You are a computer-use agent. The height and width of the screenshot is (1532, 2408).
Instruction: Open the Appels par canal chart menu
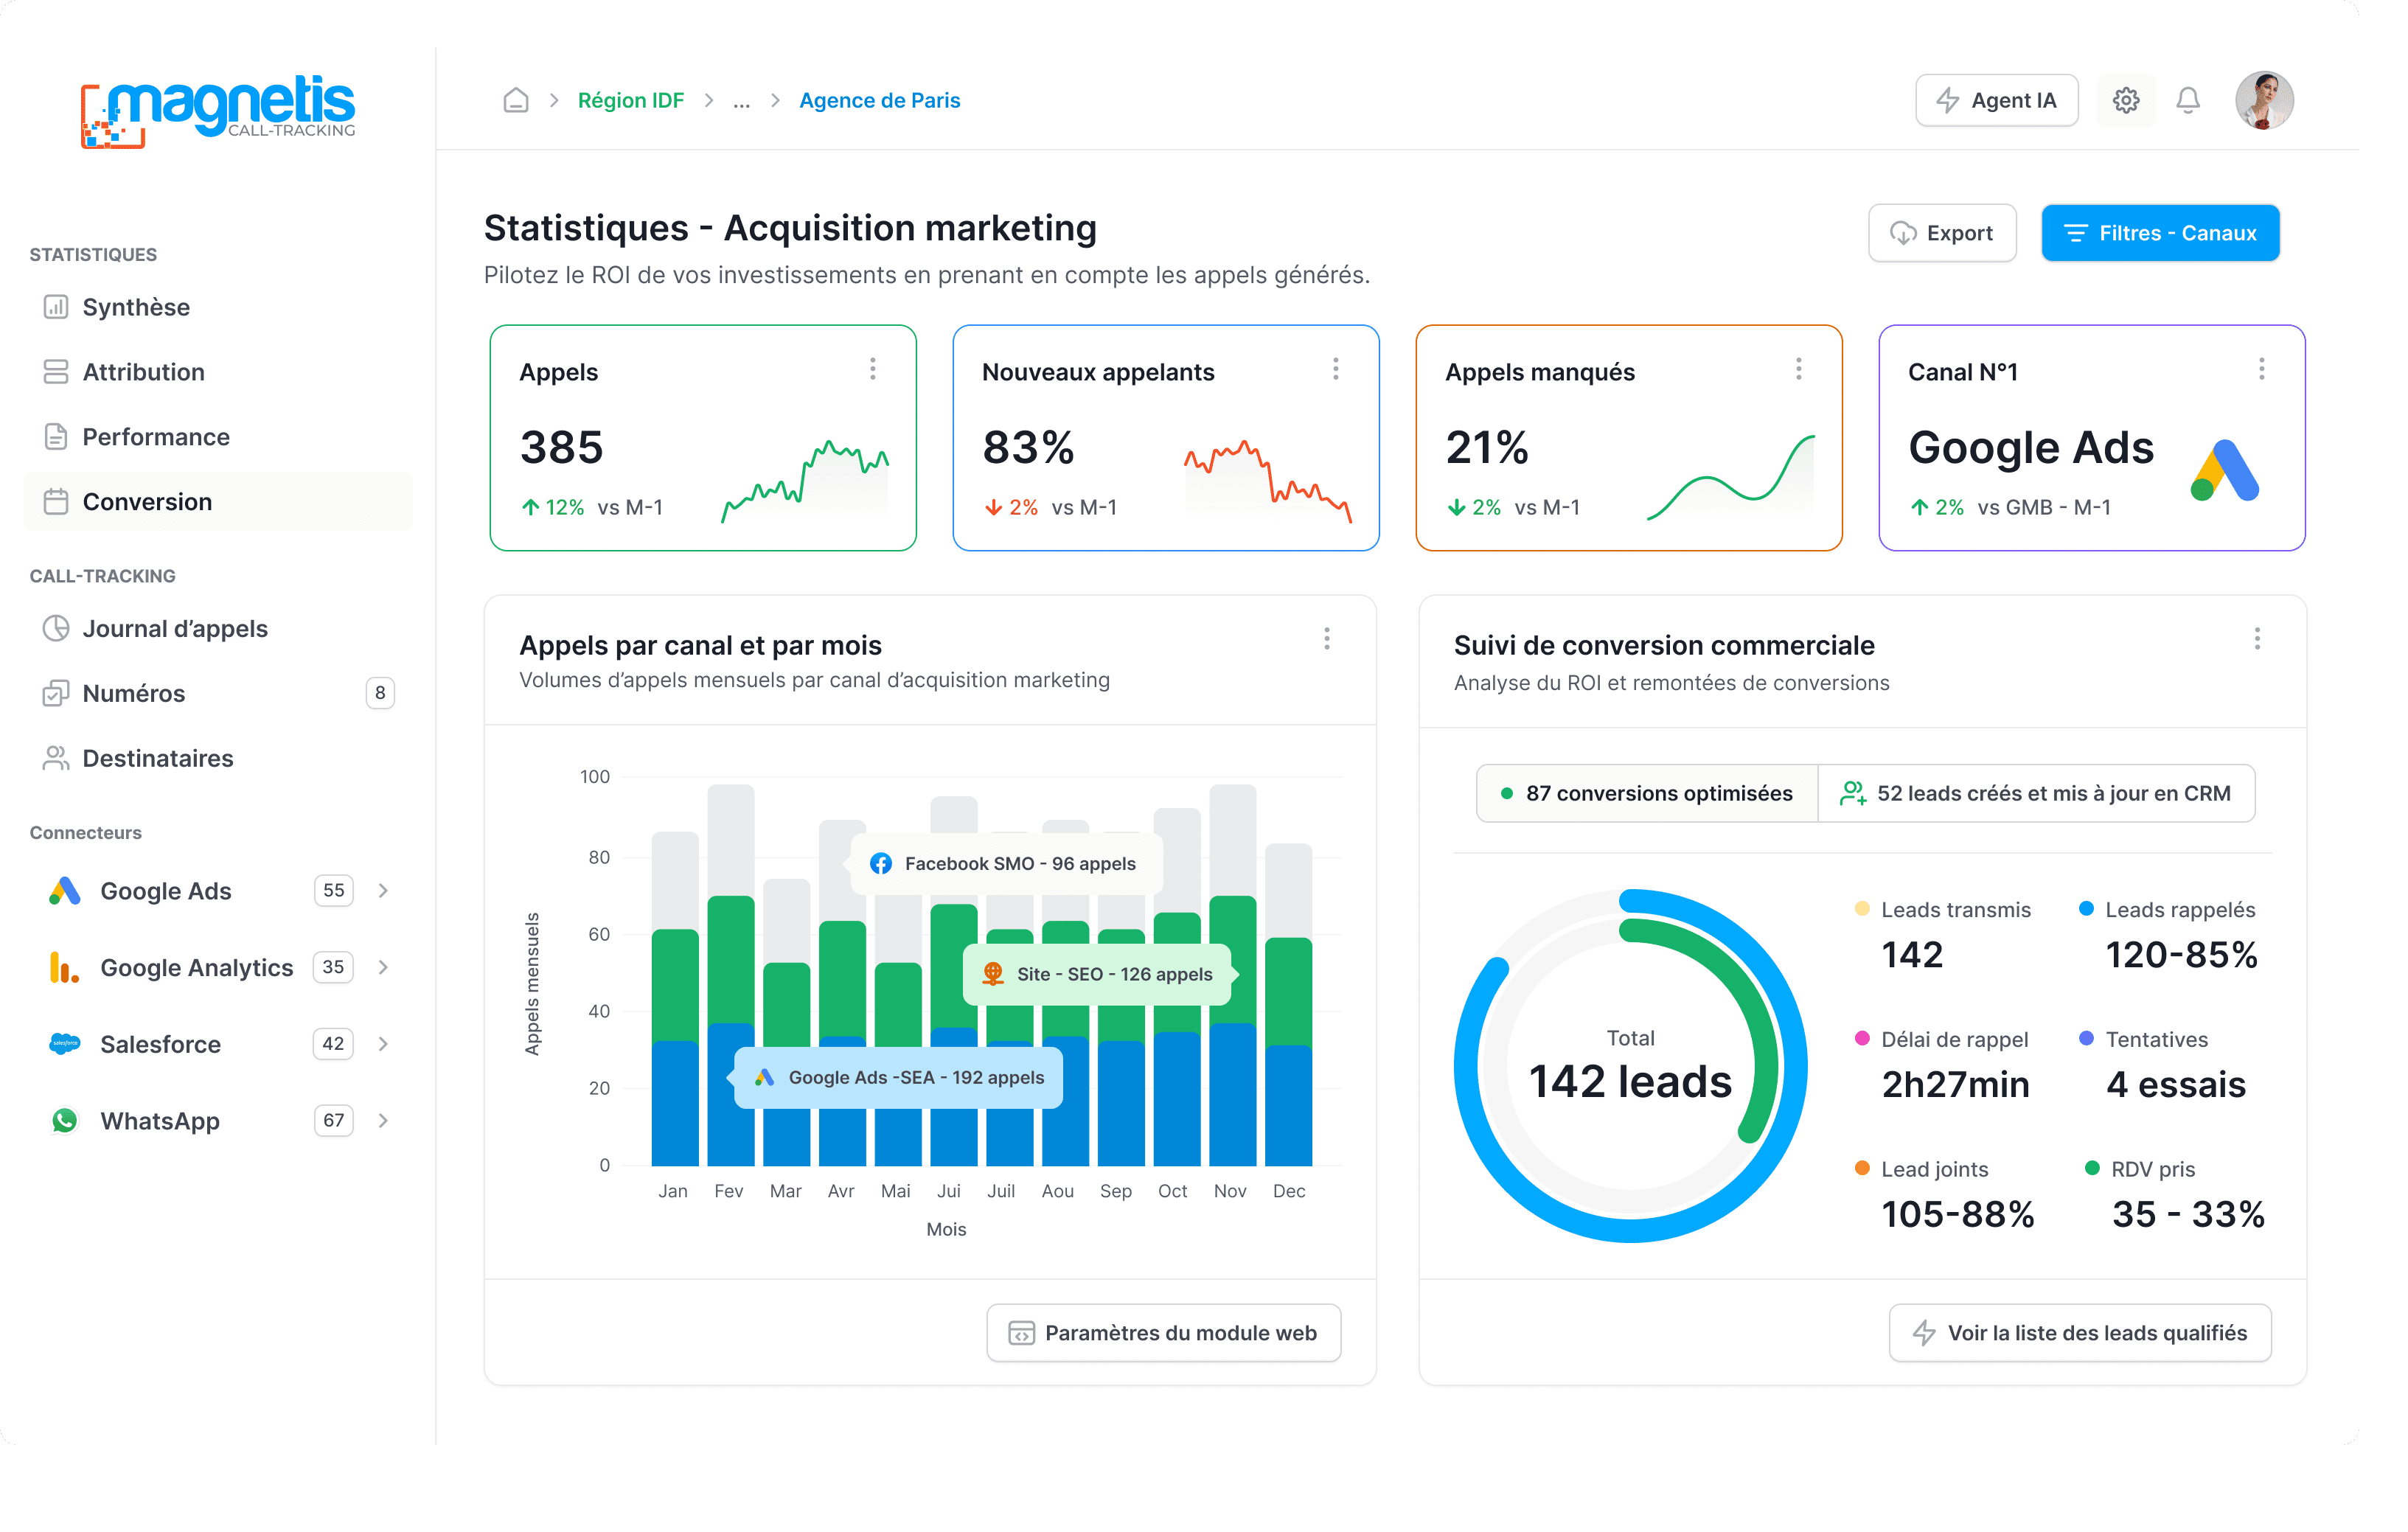[x=1326, y=639]
